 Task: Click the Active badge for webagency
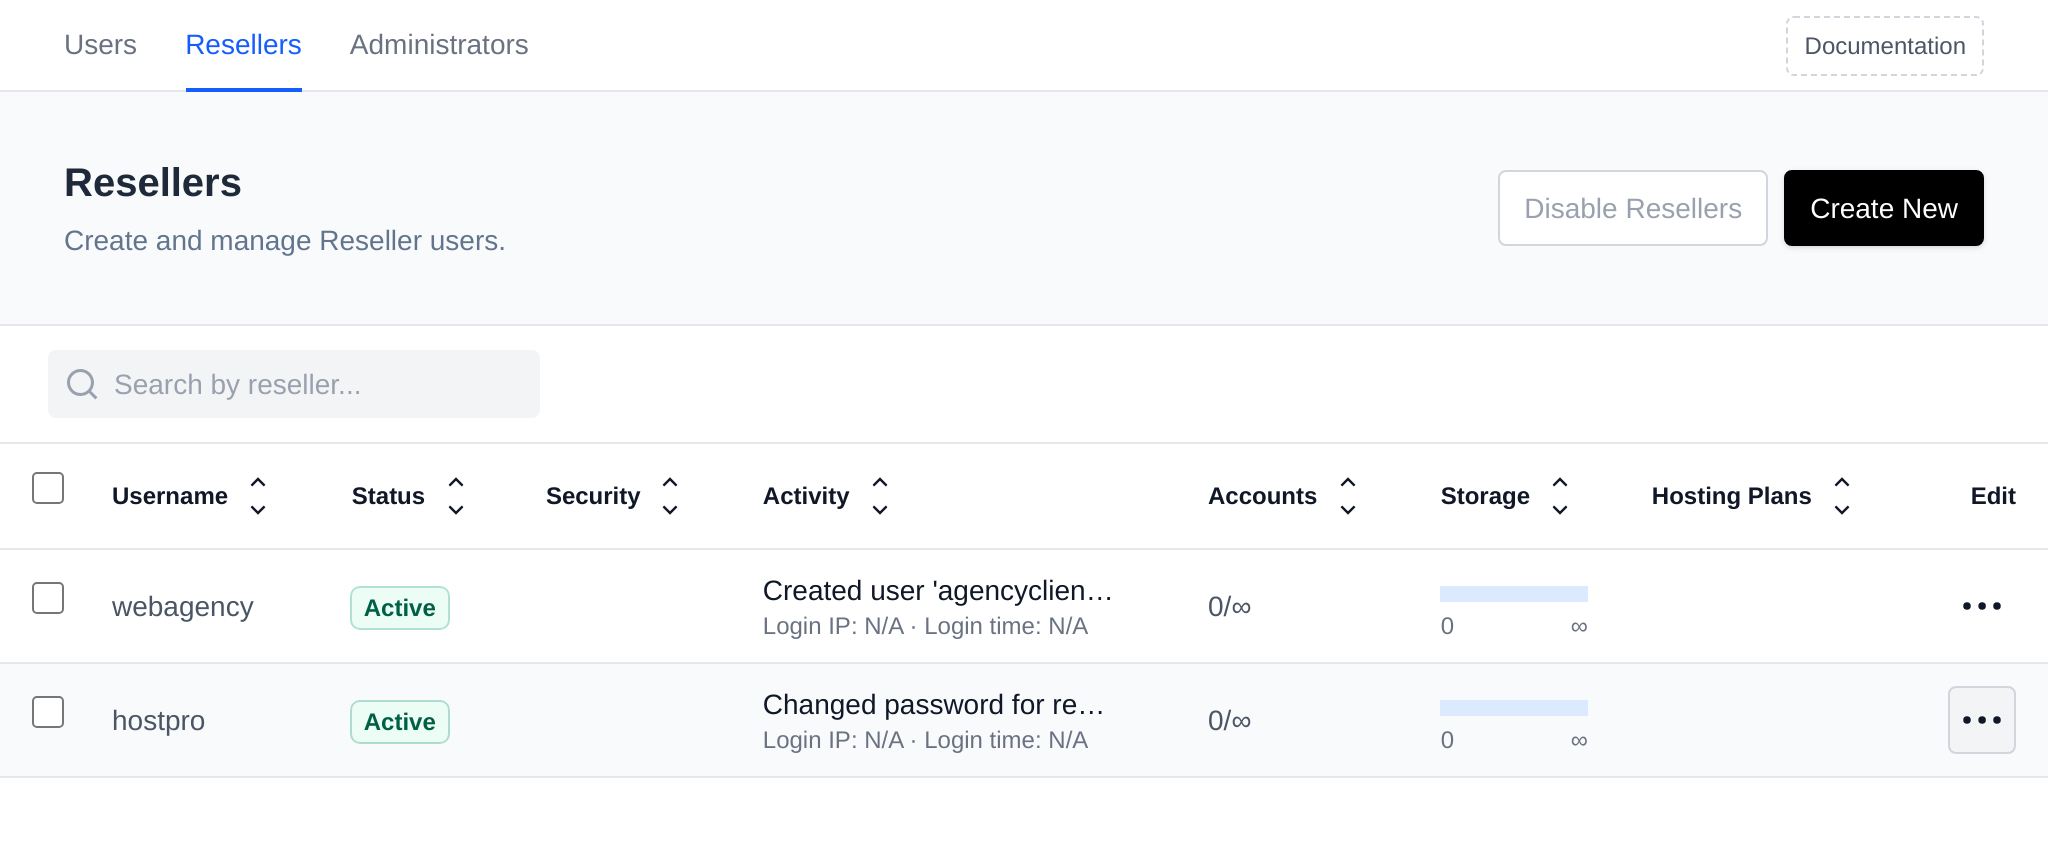click(x=400, y=608)
